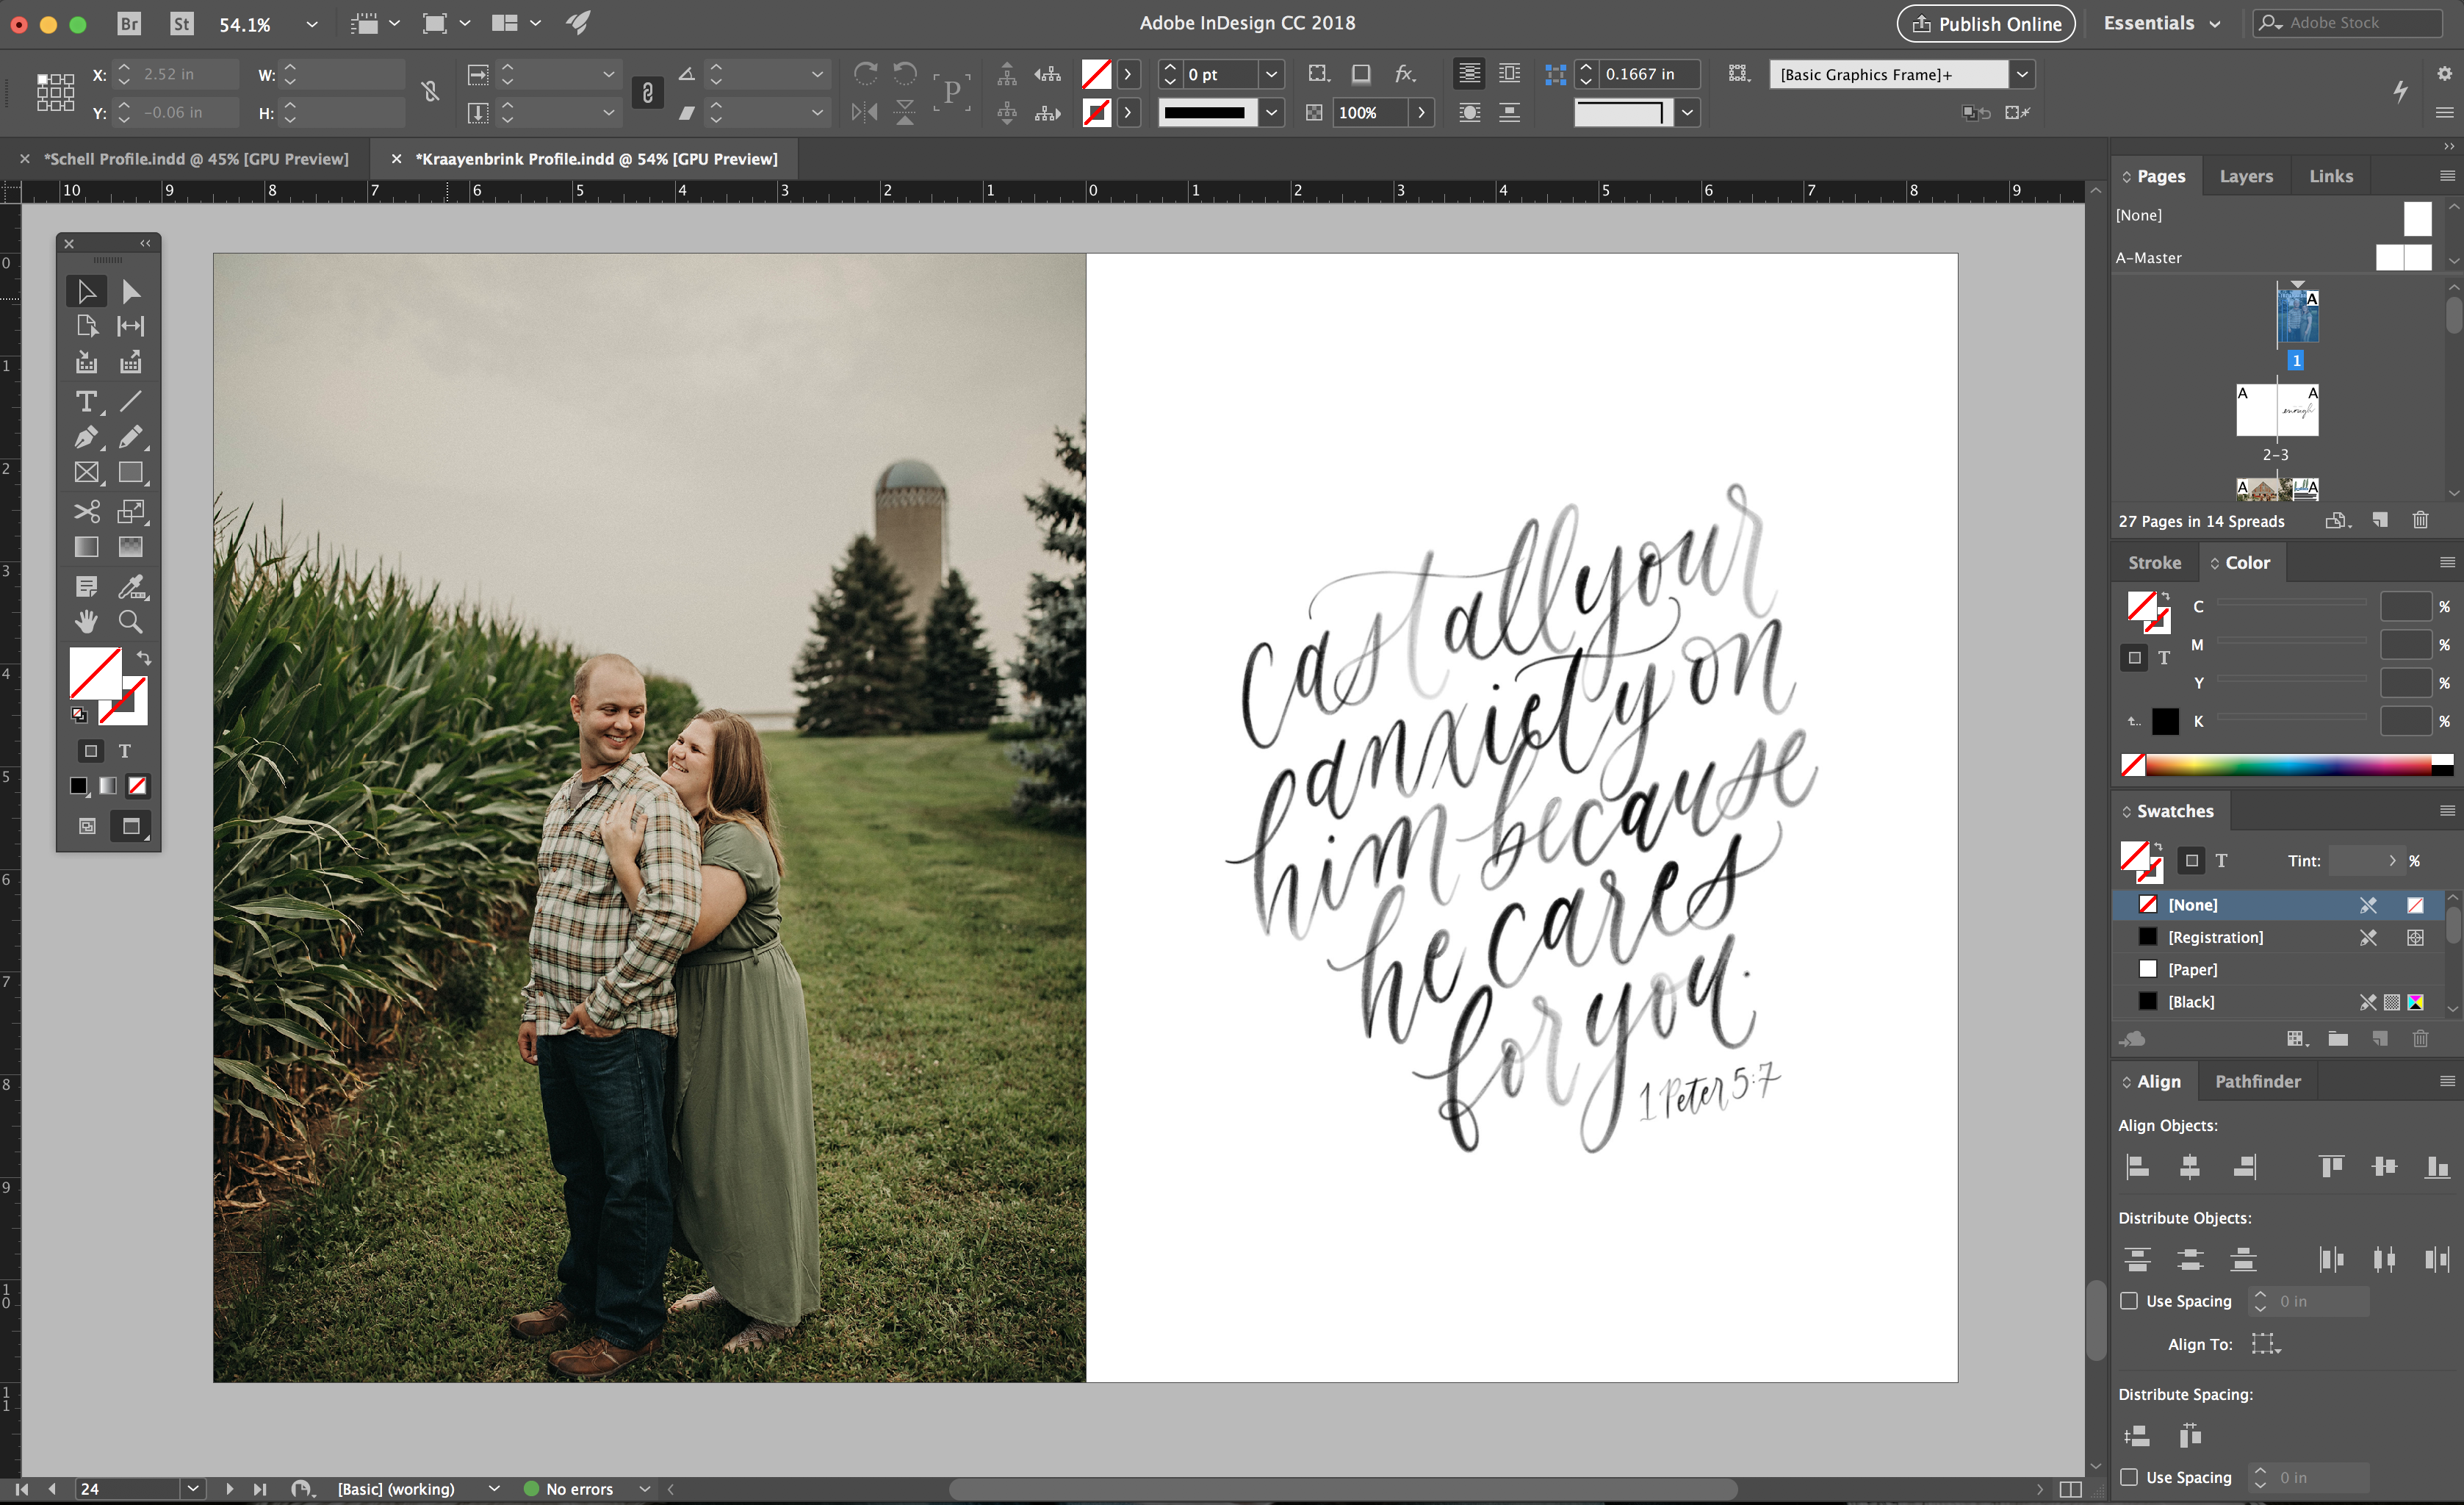This screenshot has width=2464, height=1505.
Task: Choose the Scissors tool
Action: click(86, 511)
